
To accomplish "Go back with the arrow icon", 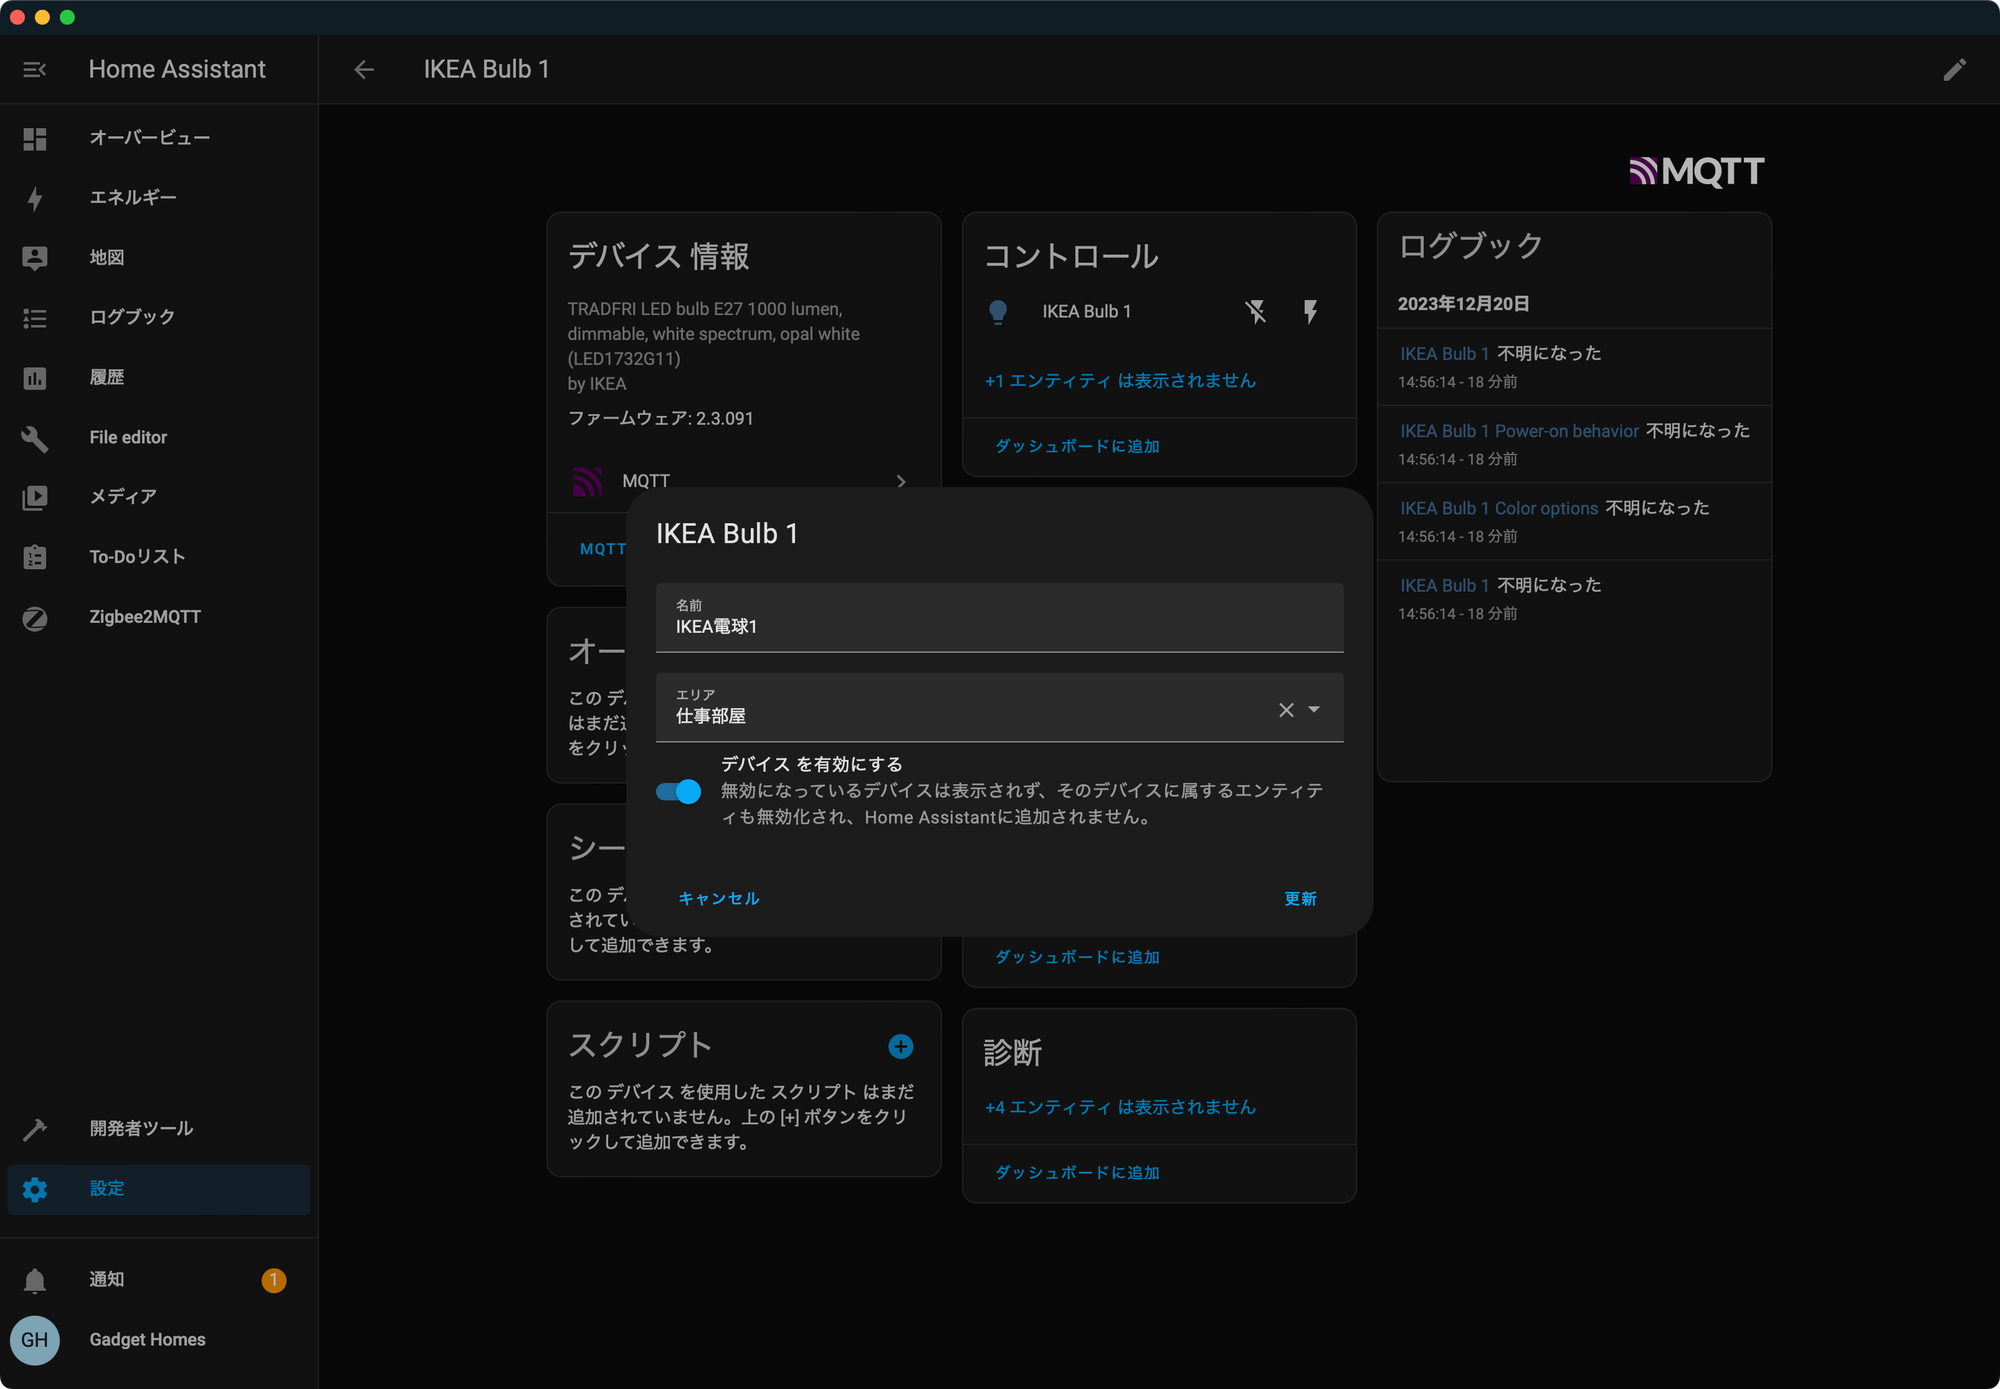I will tap(364, 69).
